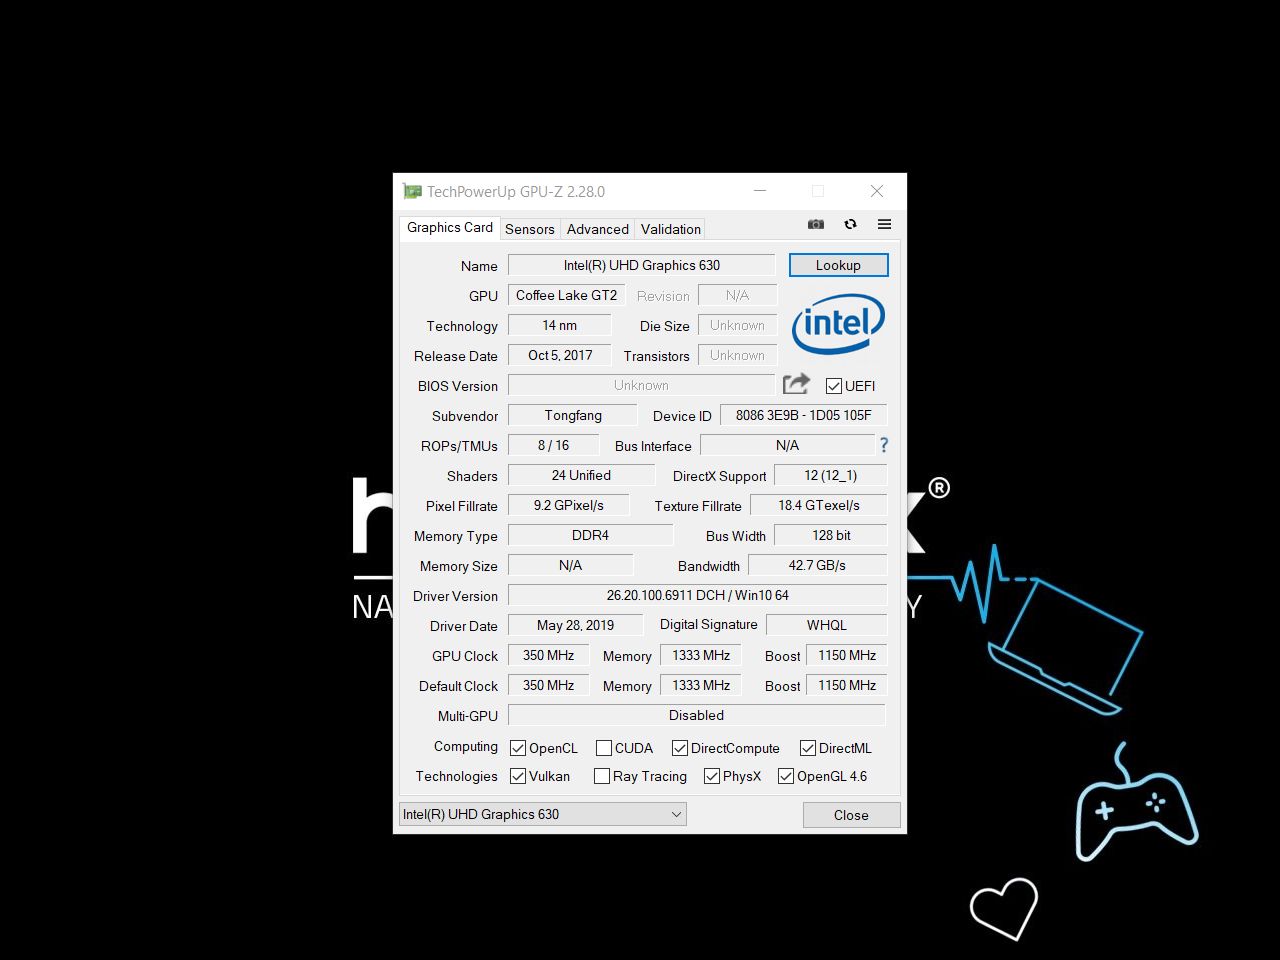
Task: Click the Driver Date value May 28, 2019
Action: click(575, 625)
